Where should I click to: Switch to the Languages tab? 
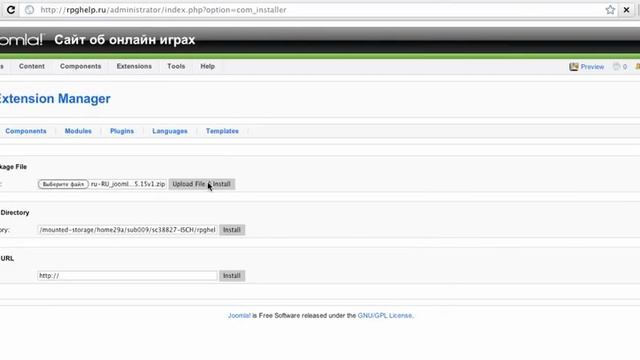170,131
